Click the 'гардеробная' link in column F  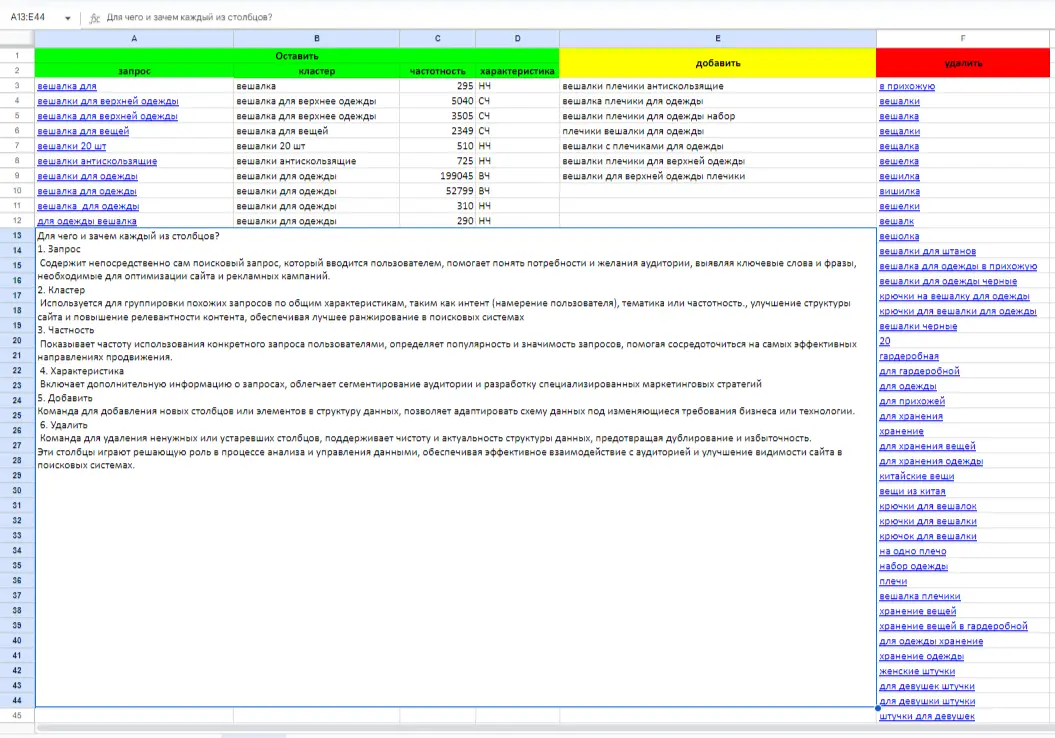908,356
